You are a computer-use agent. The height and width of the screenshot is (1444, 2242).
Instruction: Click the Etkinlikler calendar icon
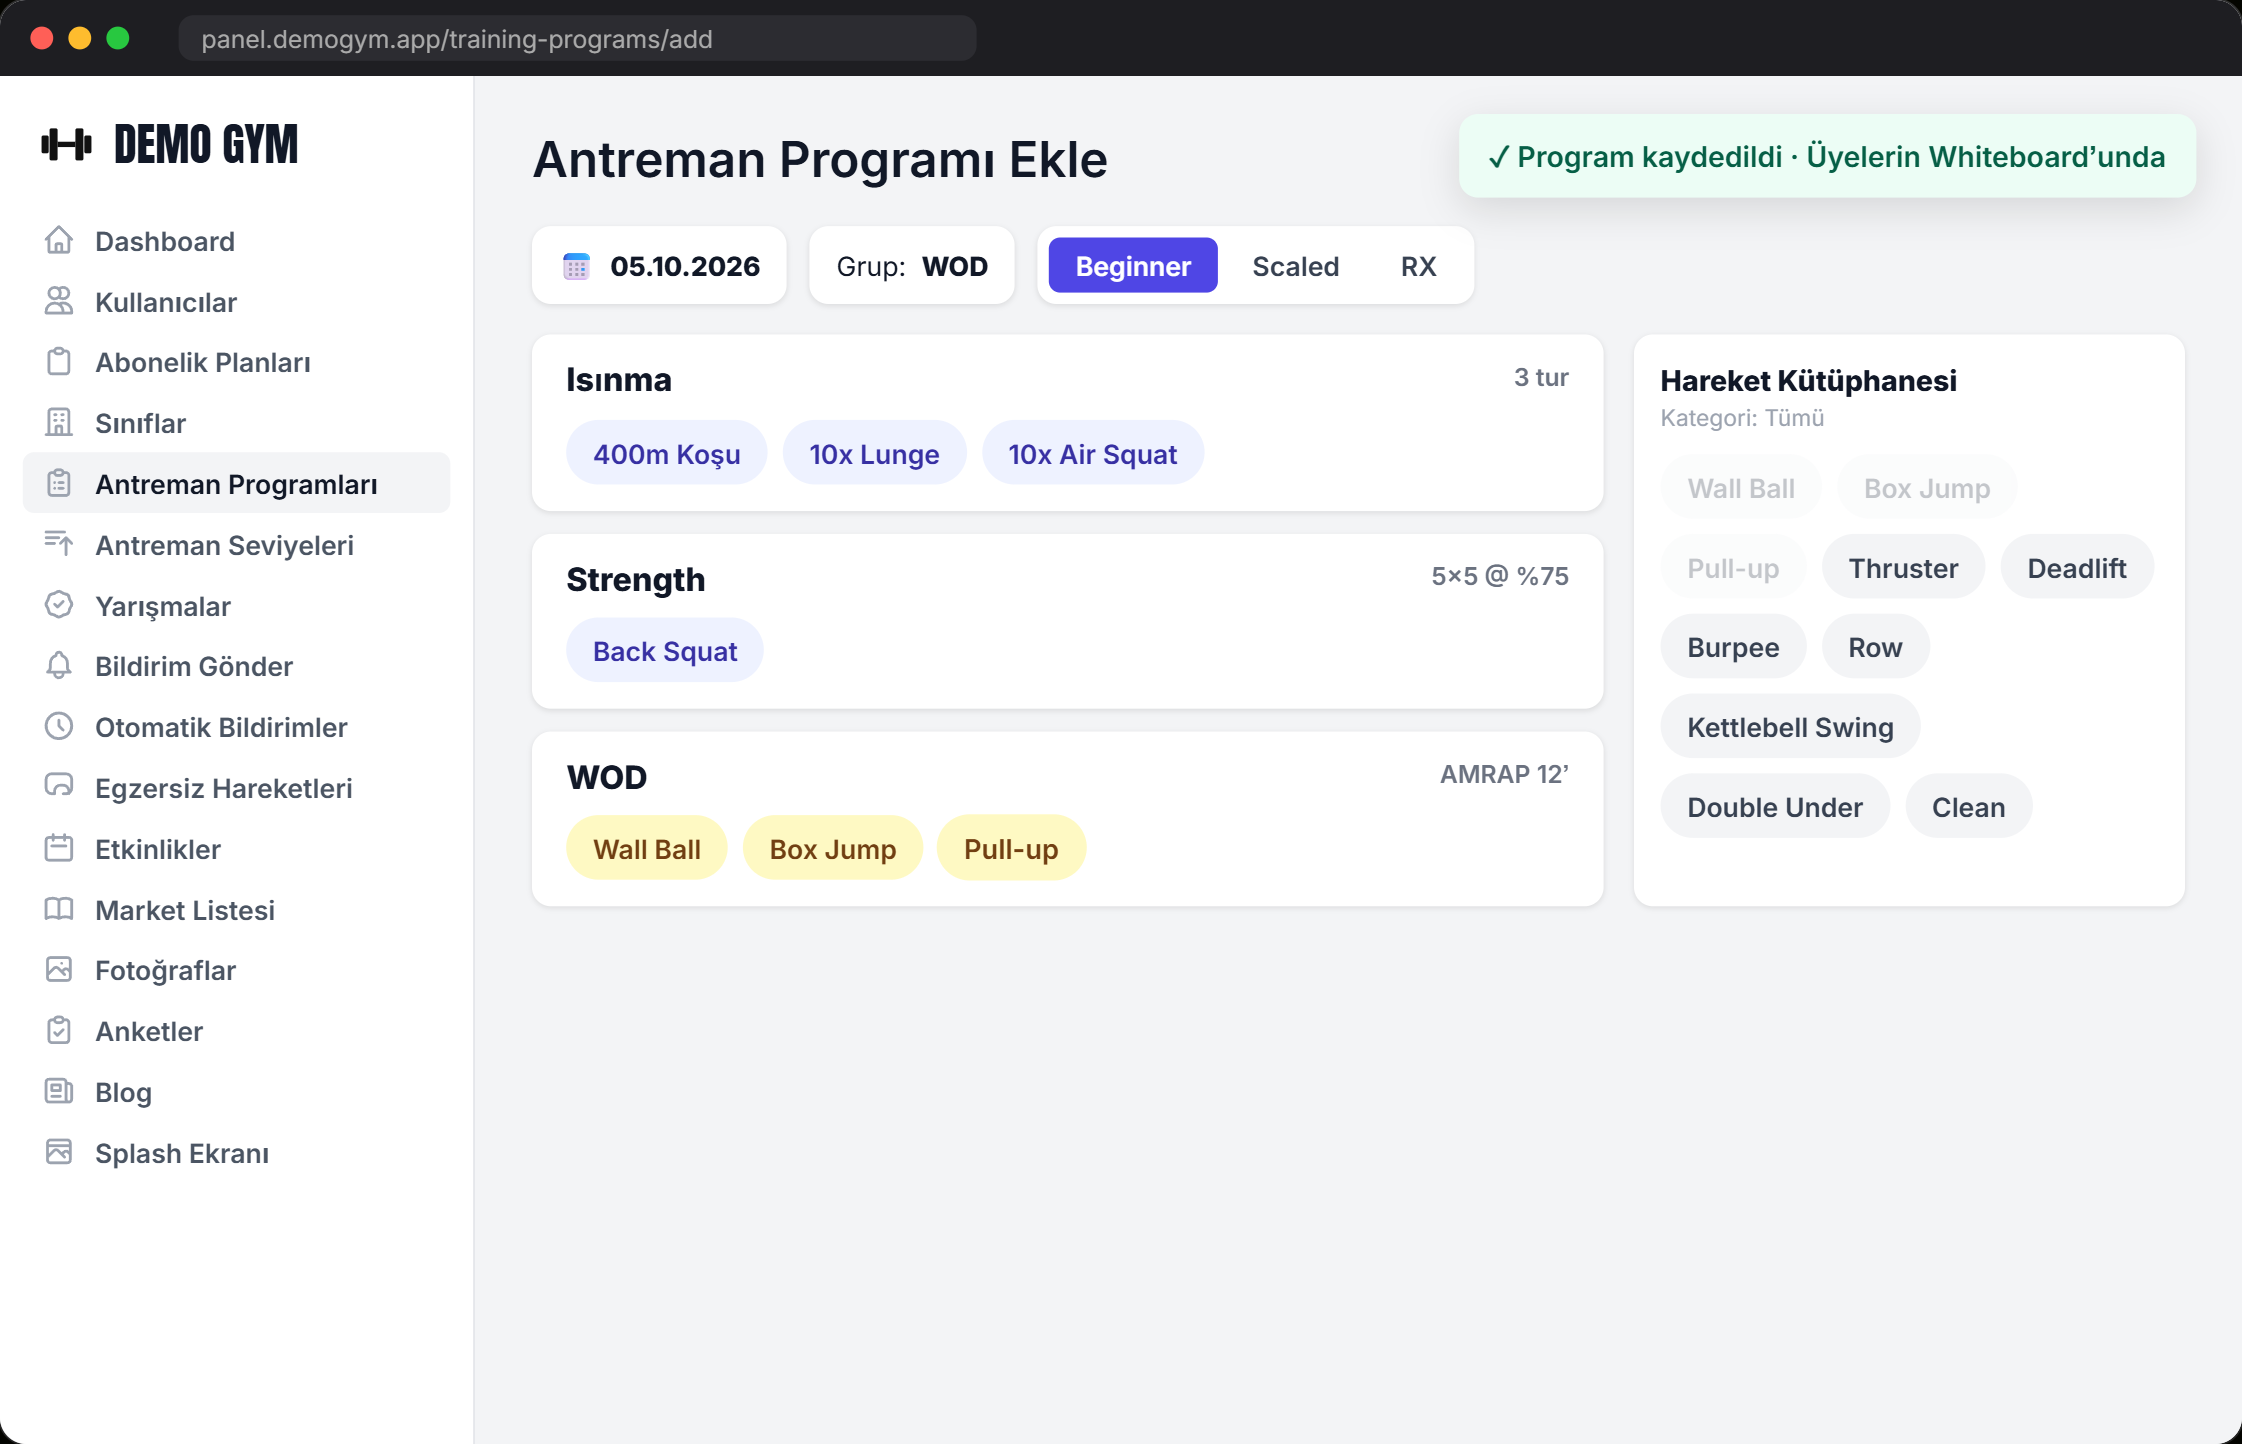pos(59,848)
